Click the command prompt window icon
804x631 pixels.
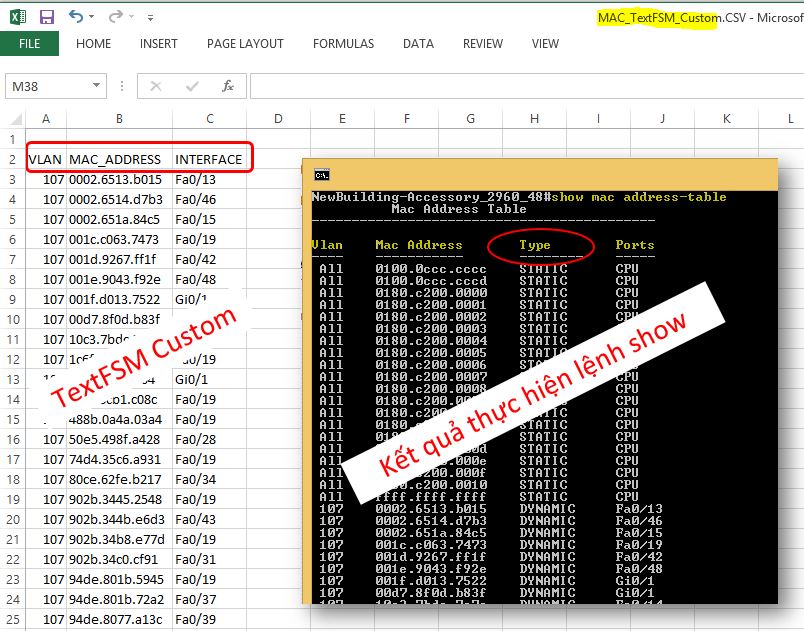pyautogui.click(x=321, y=175)
